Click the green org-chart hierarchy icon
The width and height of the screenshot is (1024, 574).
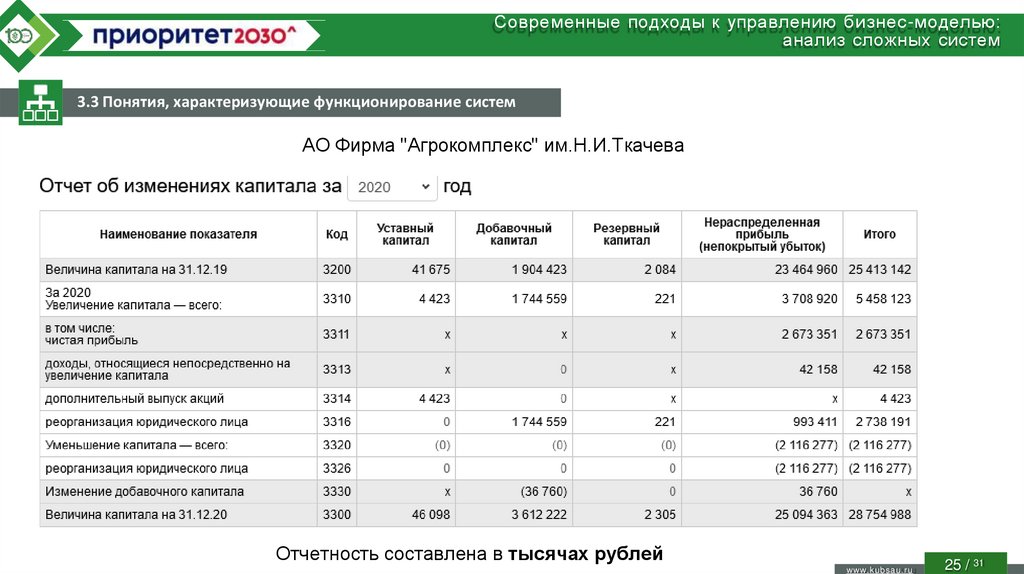click(40, 103)
